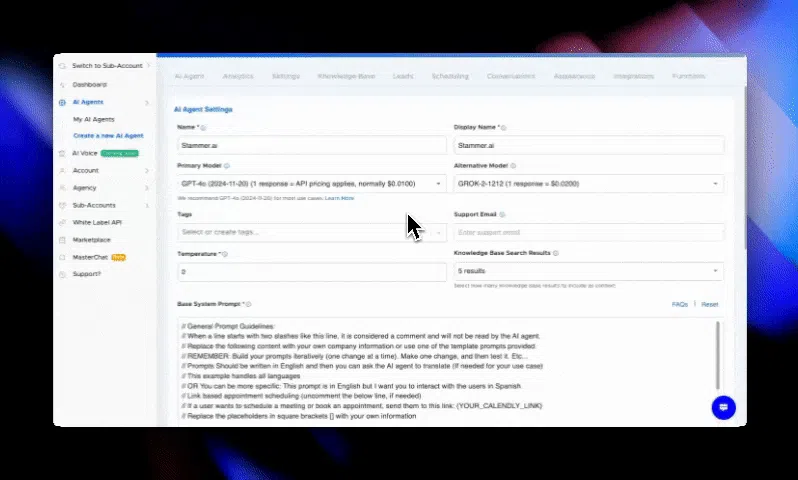Open Marketplace menu item
The width and height of the screenshot is (798, 480).
click(92, 240)
